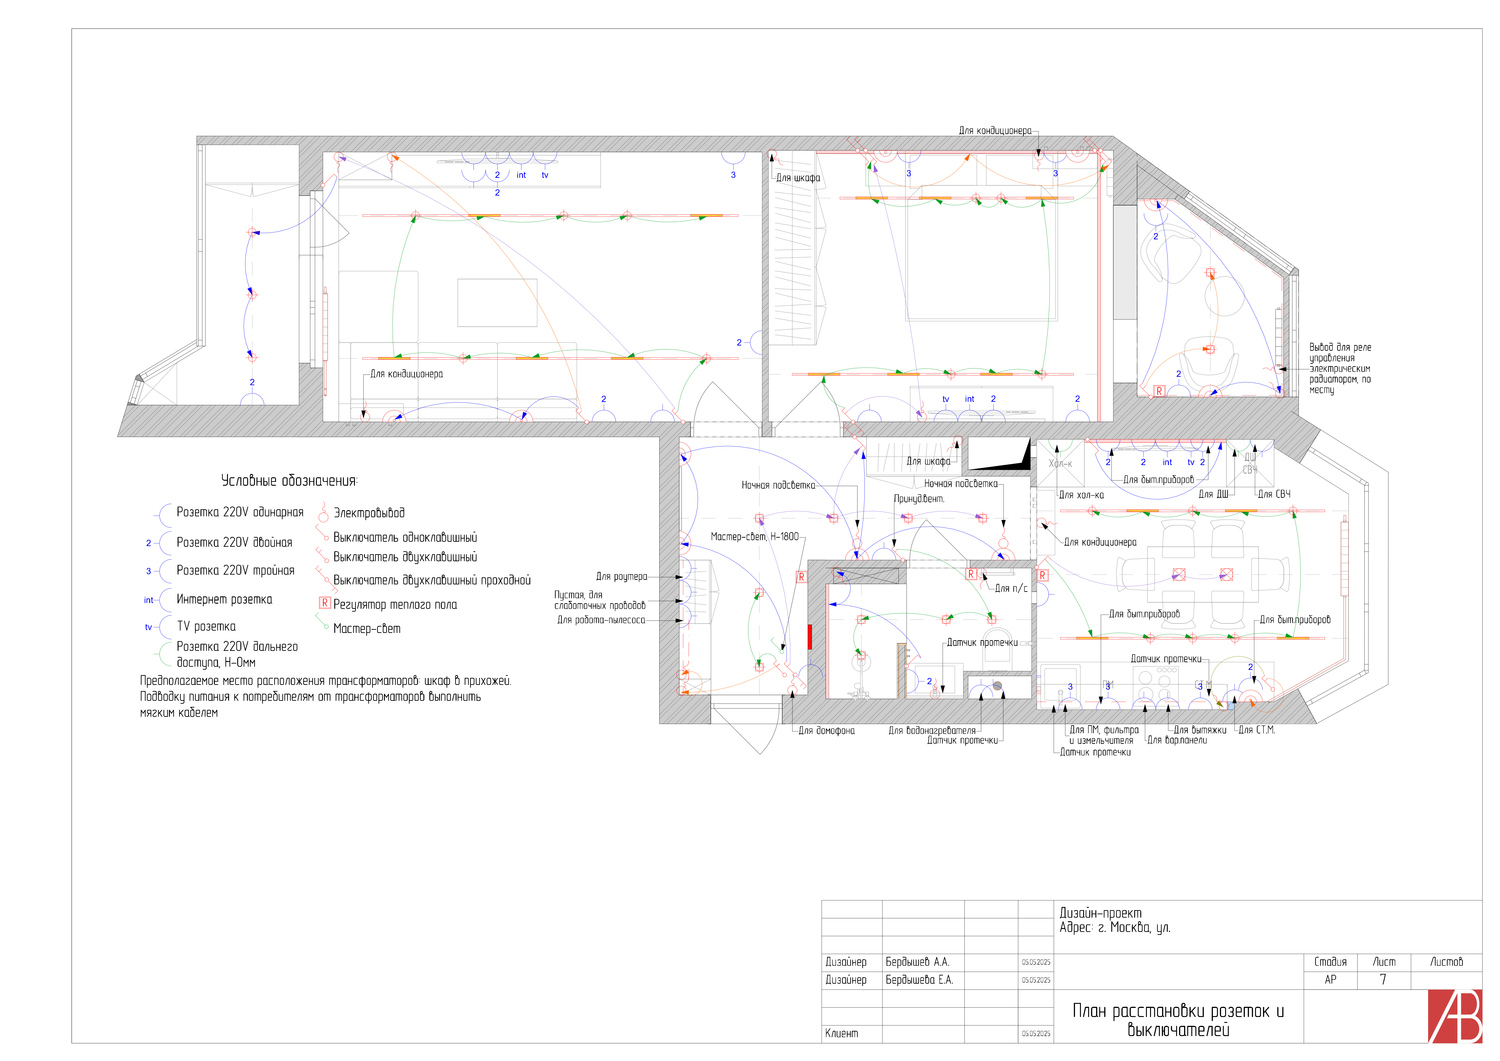Click the sheet number 7 cell
The width and height of the screenshot is (1500, 1061).
tap(1383, 980)
